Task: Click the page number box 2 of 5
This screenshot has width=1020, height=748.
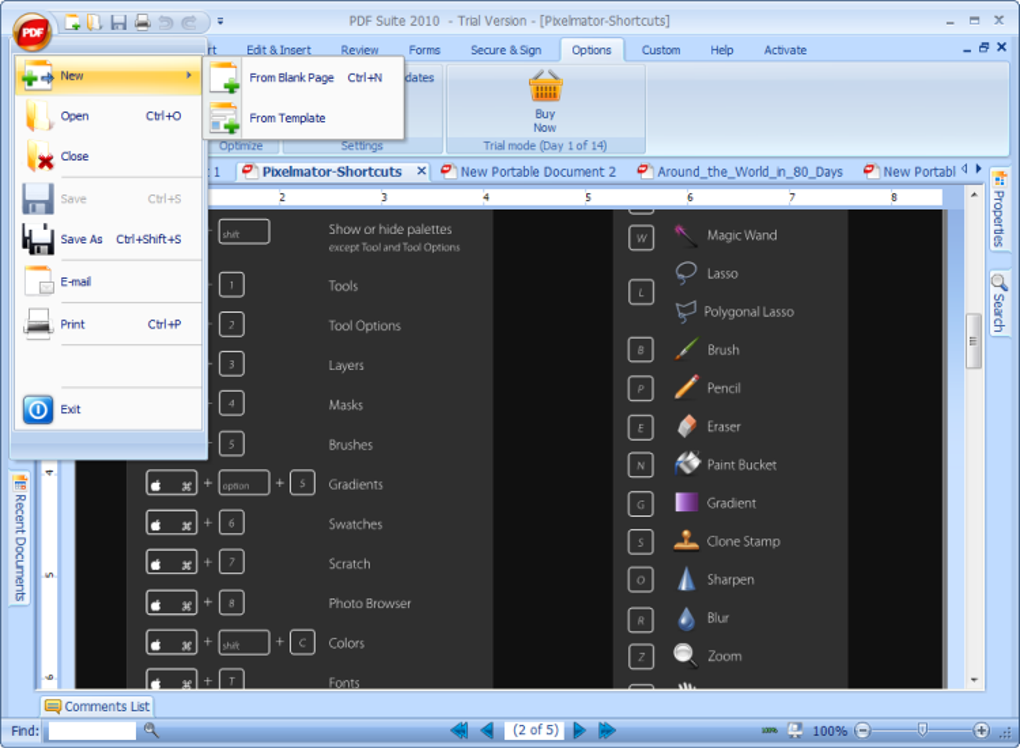Action: [x=535, y=730]
